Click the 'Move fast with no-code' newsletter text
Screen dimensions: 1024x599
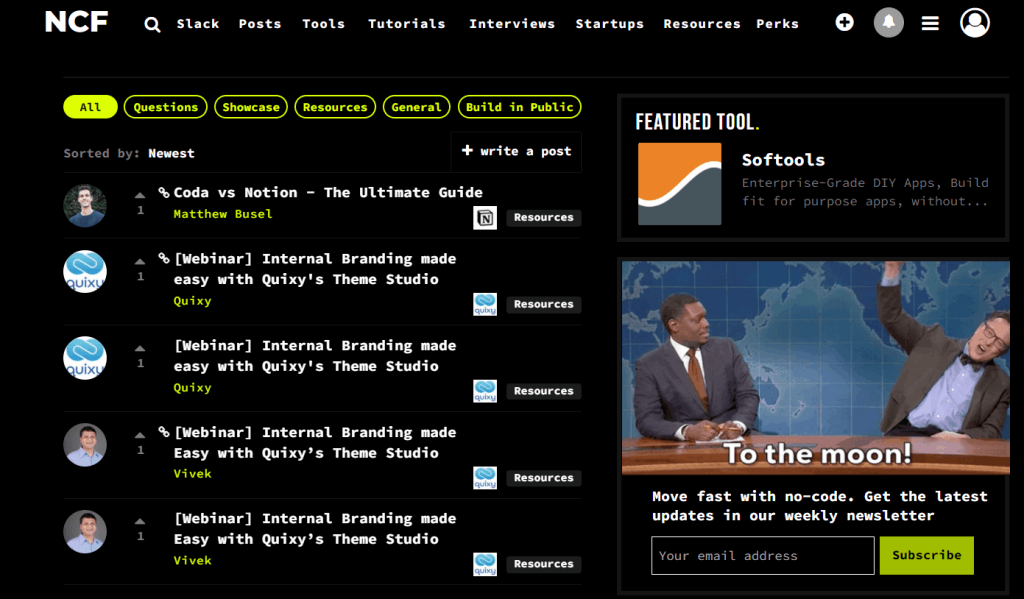click(x=820, y=506)
